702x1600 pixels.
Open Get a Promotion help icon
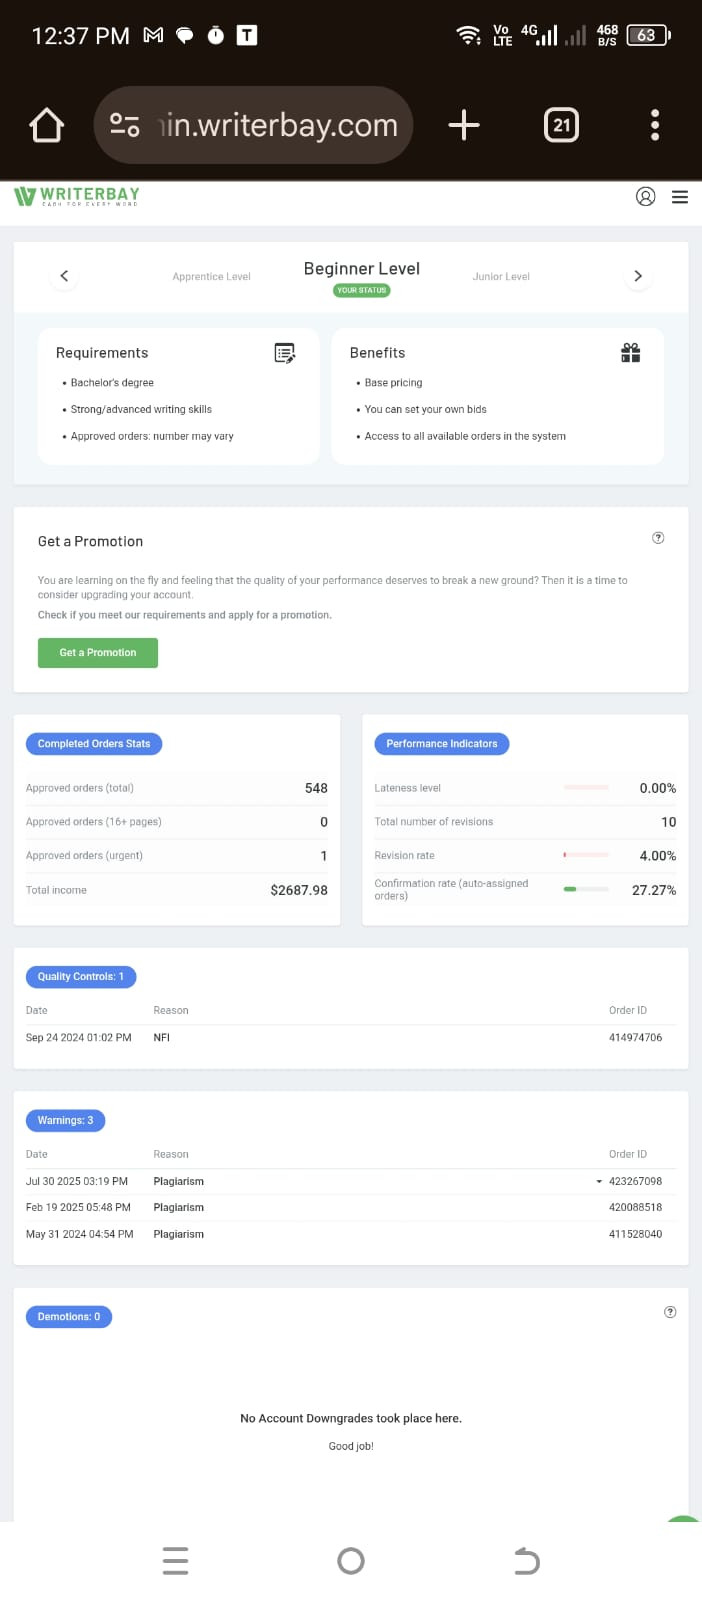pos(658,538)
